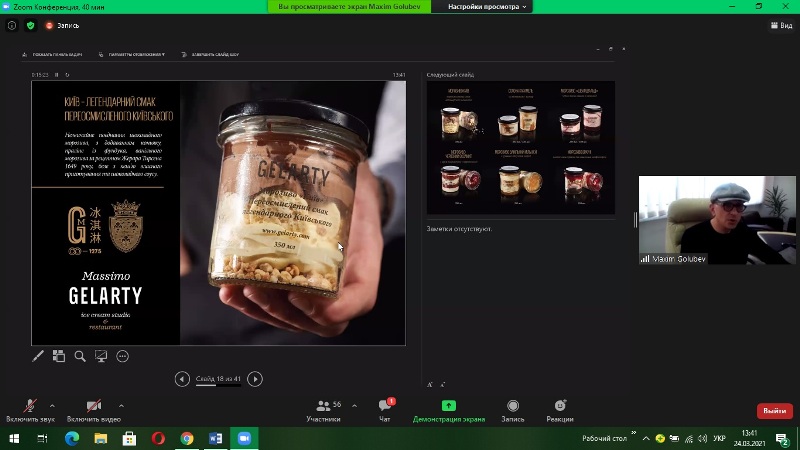Image resolution: width=800 pixels, height=450 pixels.
Task: Open the volume tray icon
Action: point(703,439)
